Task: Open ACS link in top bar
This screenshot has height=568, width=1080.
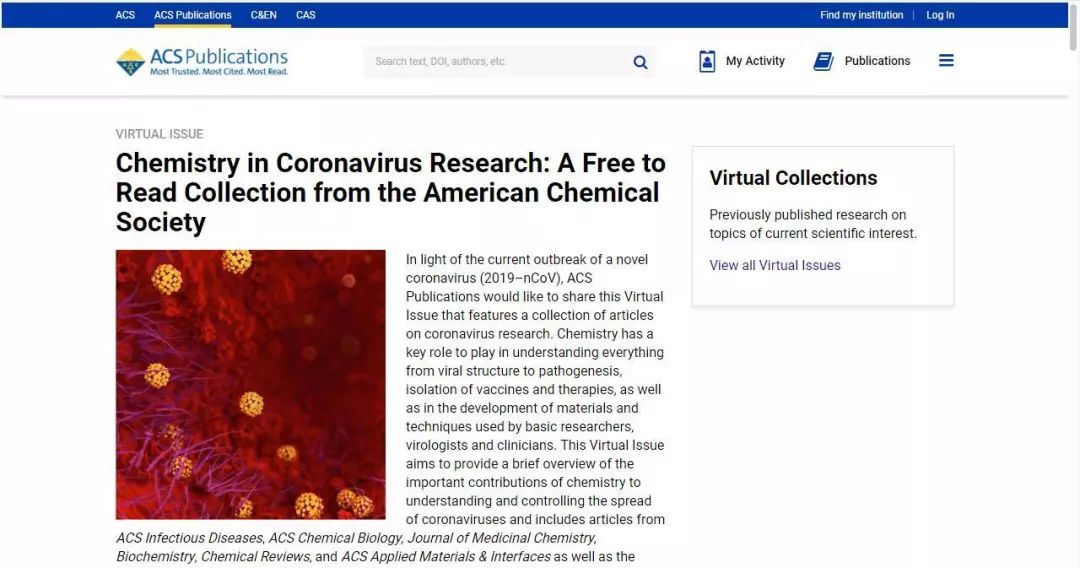Action: tap(125, 14)
